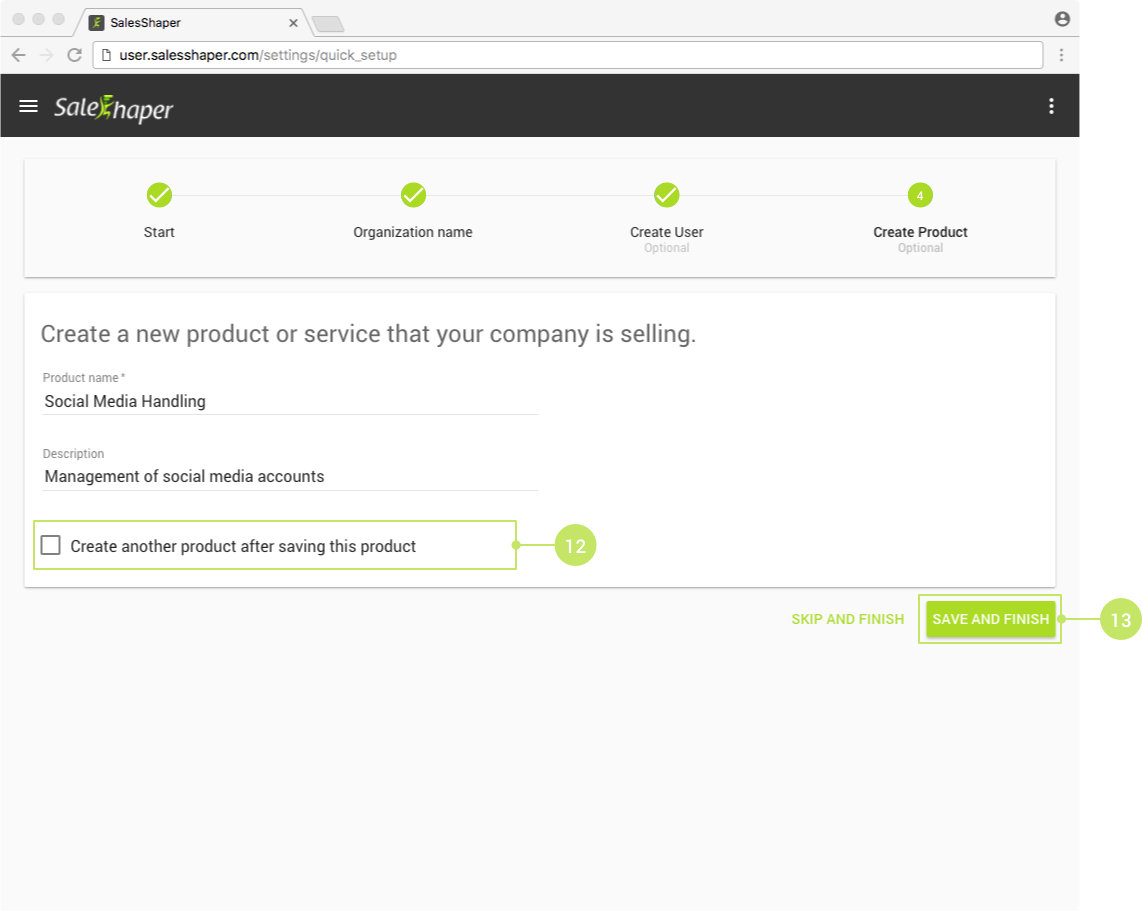Click the SalesShaper favicon in the tab
The height and width of the screenshot is (911, 1142).
pos(96,23)
